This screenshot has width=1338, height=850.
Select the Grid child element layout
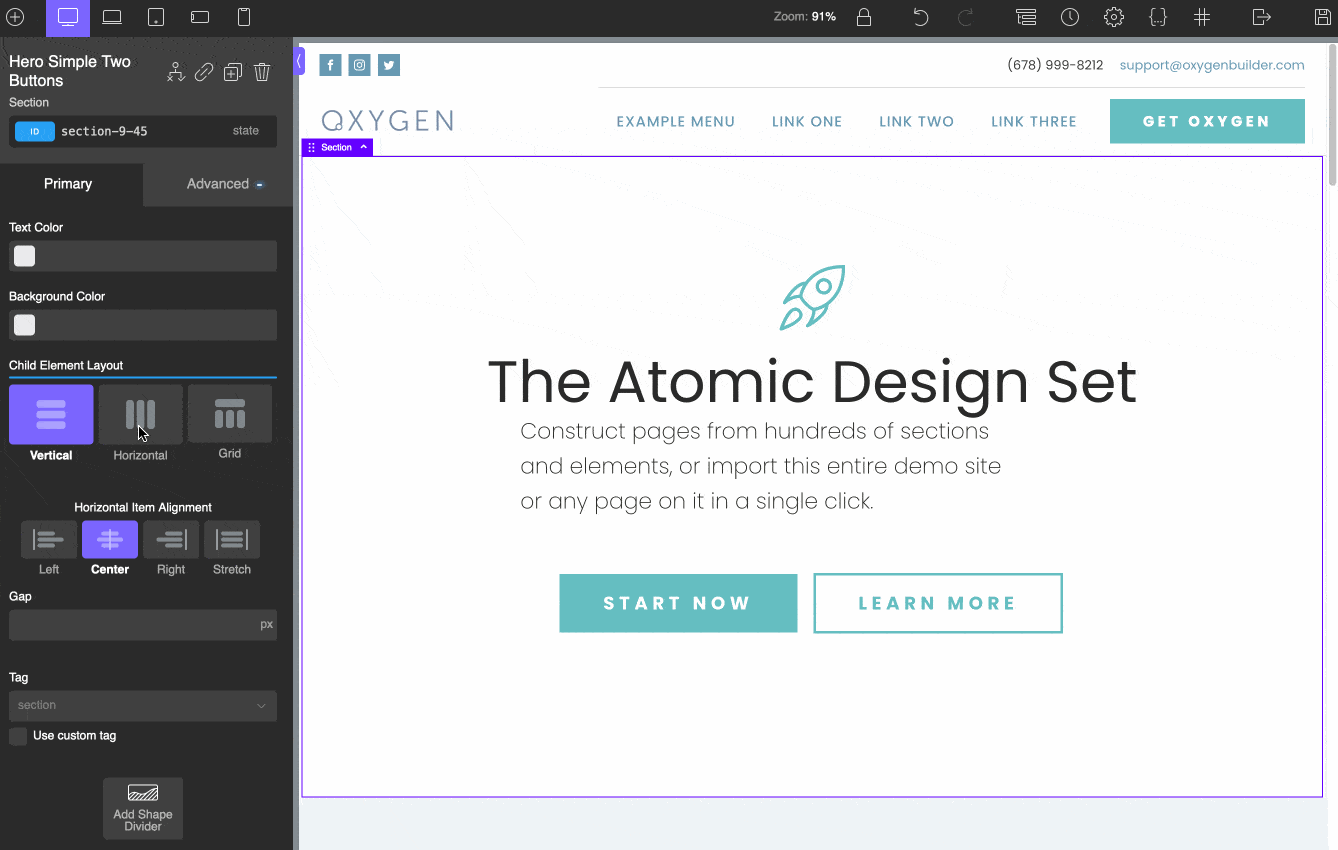pyautogui.click(x=229, y=413)
